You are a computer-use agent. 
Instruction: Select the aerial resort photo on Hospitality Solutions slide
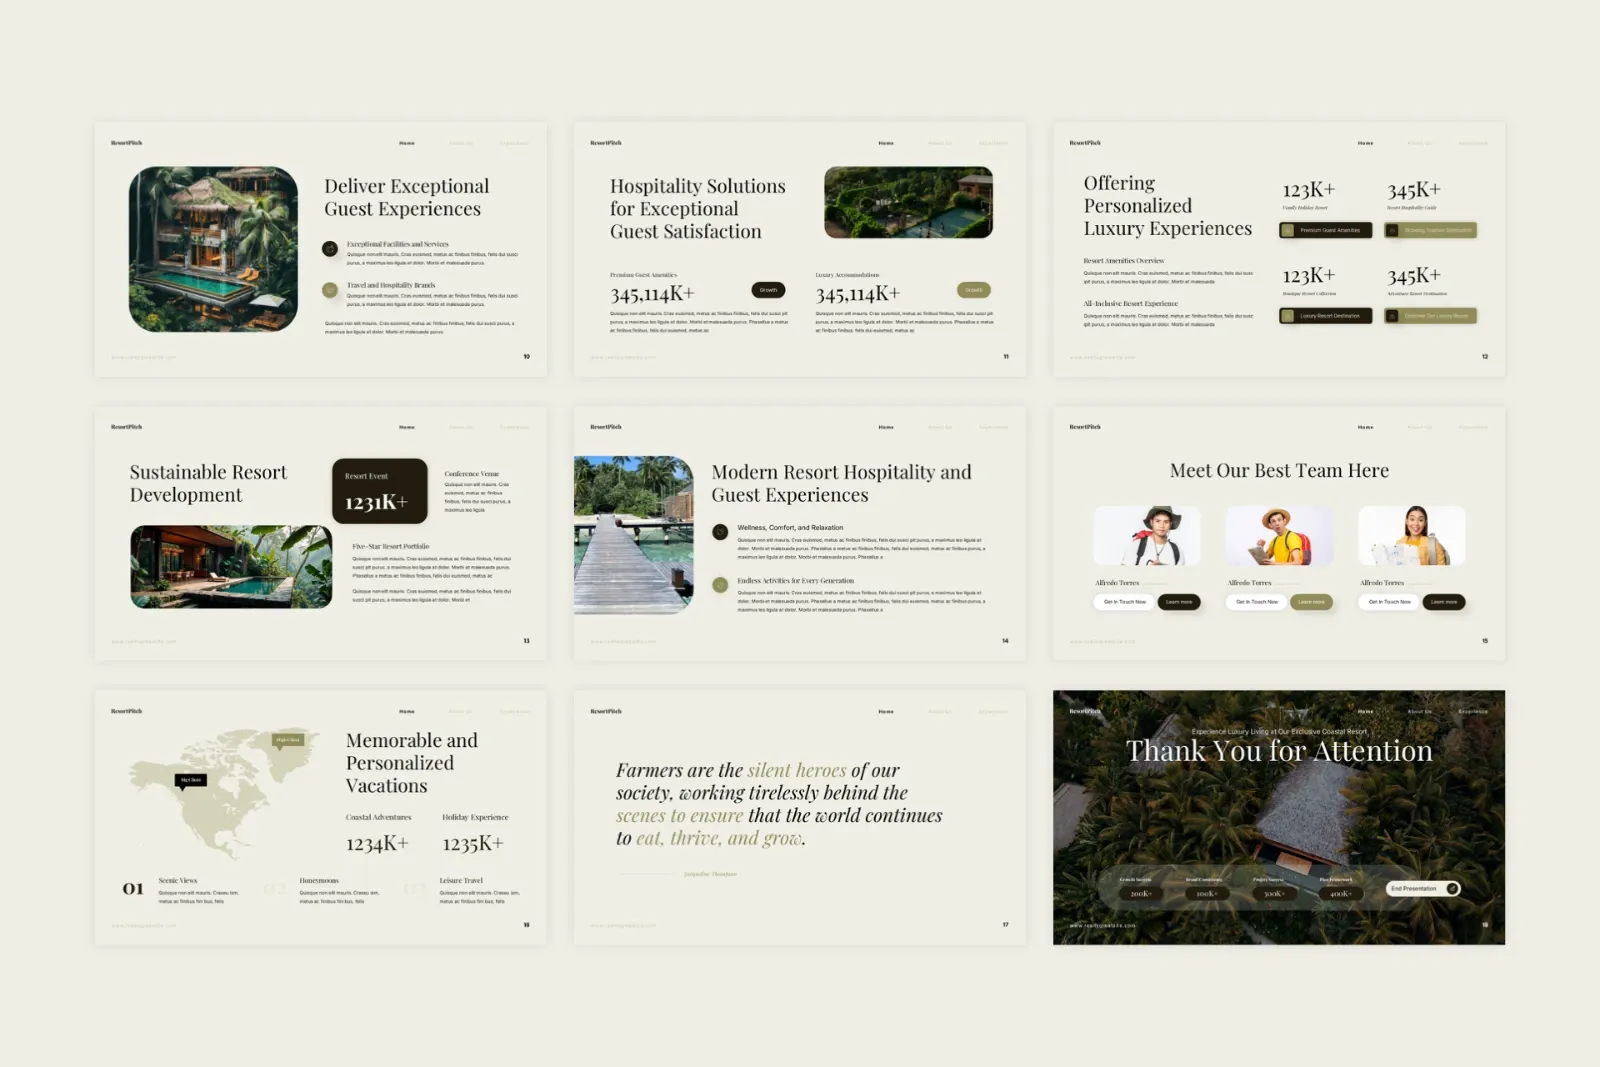coord(908,202)
